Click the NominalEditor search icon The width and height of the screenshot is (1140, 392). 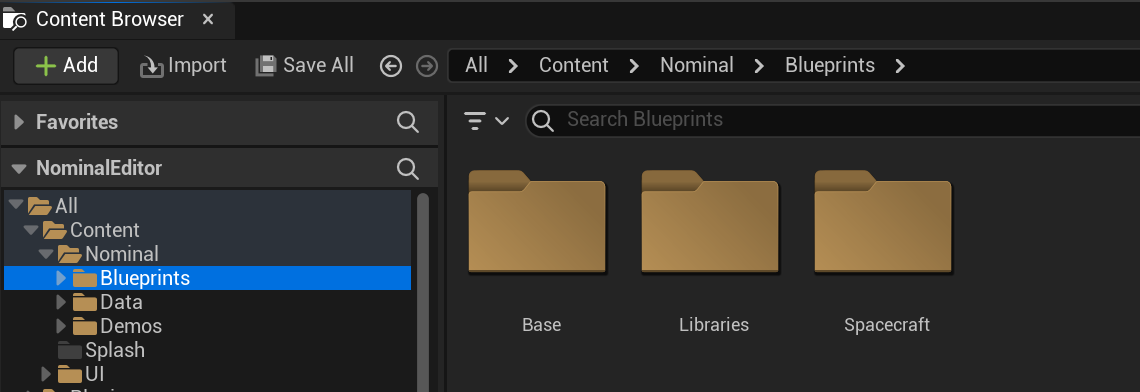coord(408,169)
